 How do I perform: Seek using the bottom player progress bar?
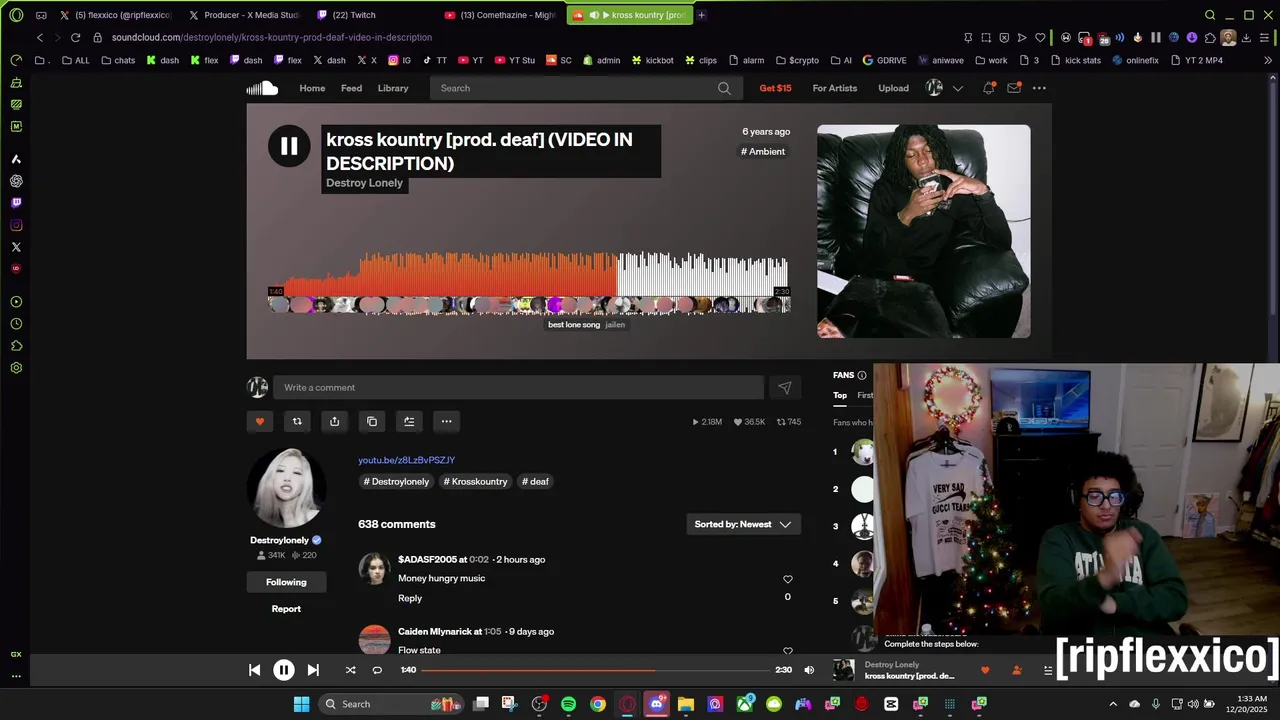click(596, 670)
